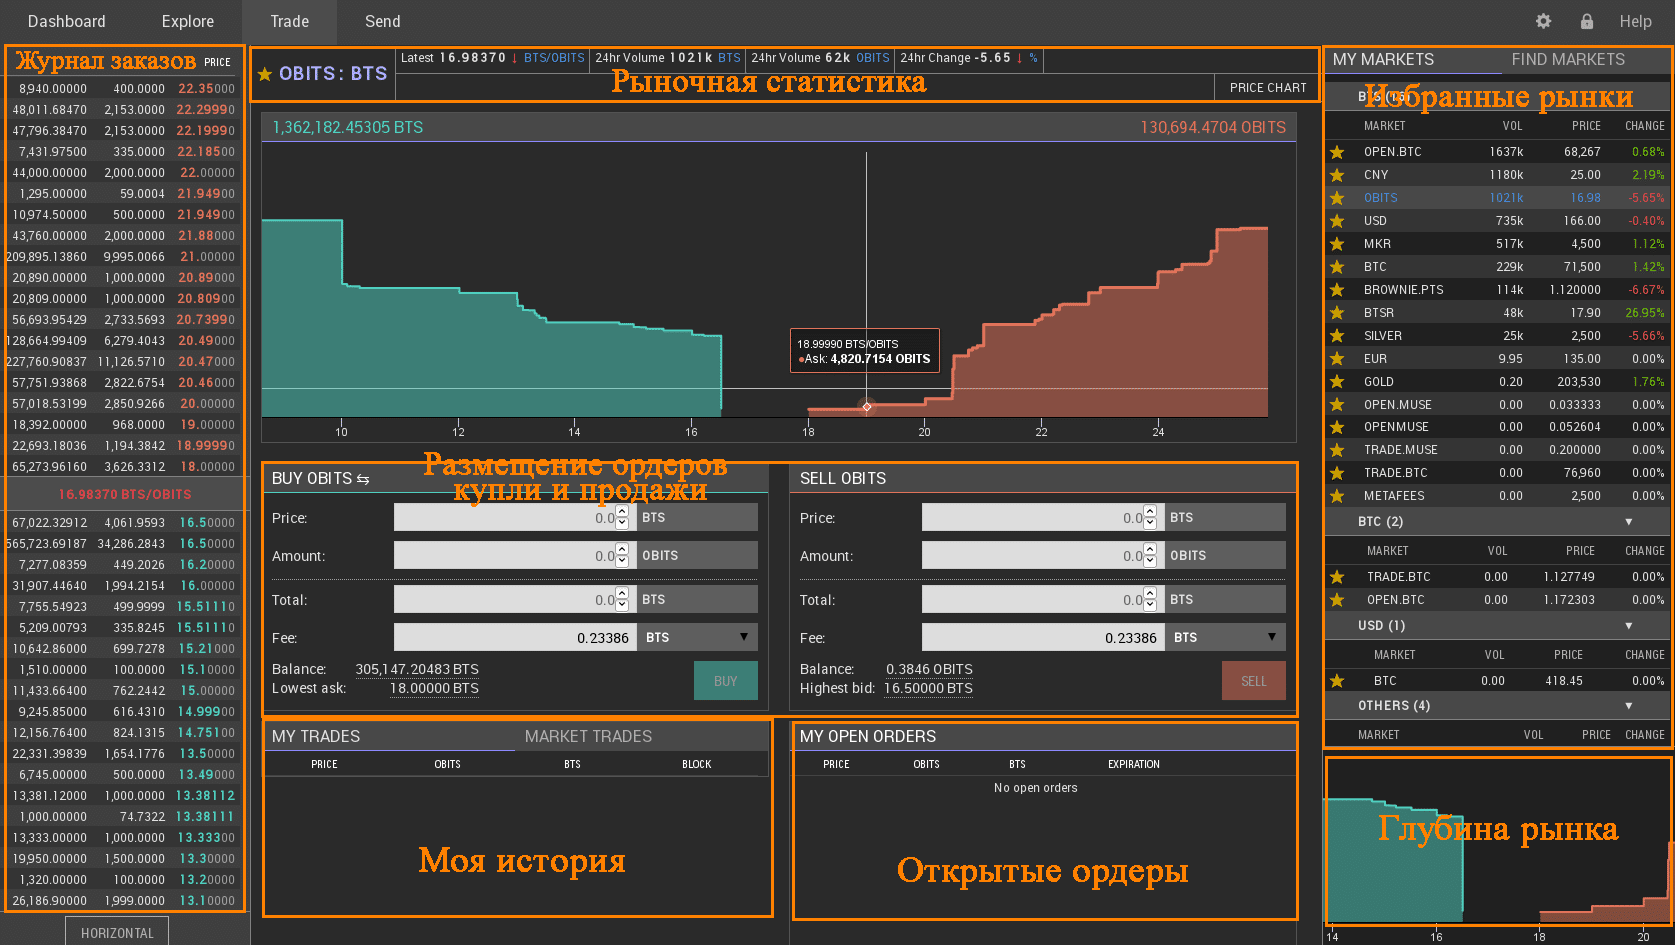Sort markets by CHANGE column header
This screenshot has width=1675, height=945.
point(1645,126)
